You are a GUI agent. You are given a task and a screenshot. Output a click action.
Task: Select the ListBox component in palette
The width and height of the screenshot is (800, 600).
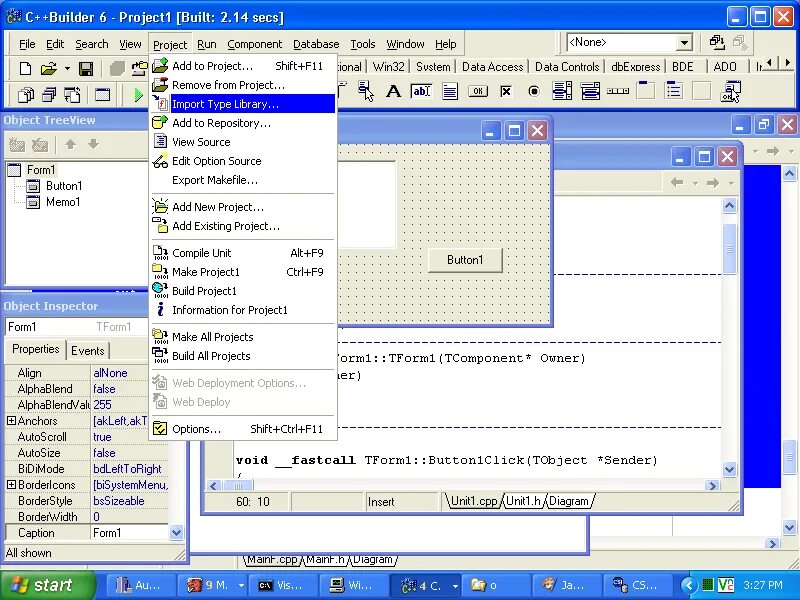pos(562,91)
